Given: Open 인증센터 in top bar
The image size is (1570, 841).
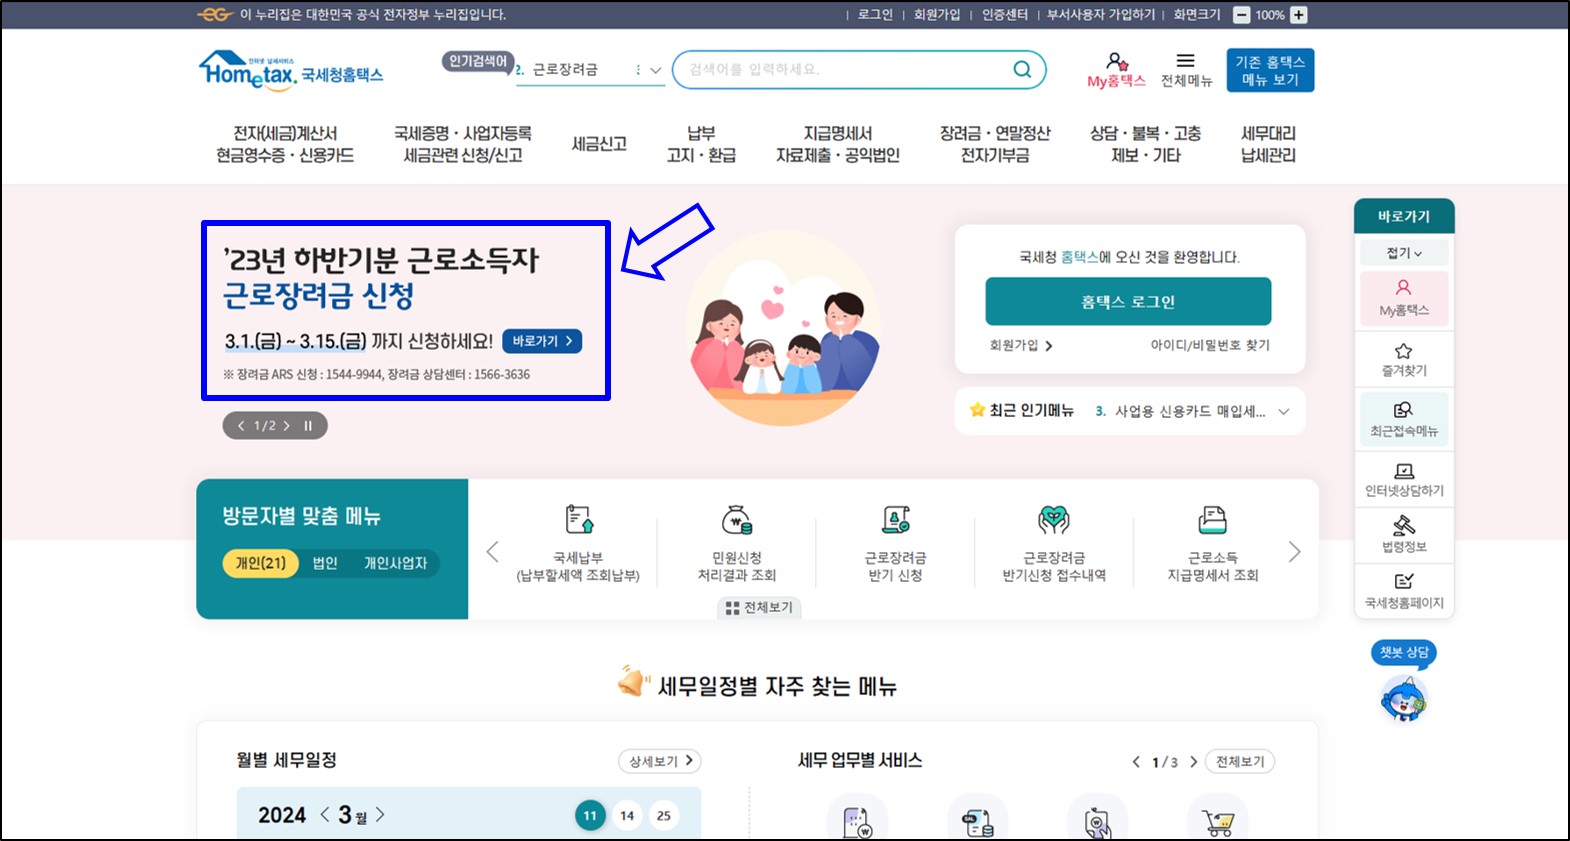Looking at the screenshot, I should point(1005,15).
